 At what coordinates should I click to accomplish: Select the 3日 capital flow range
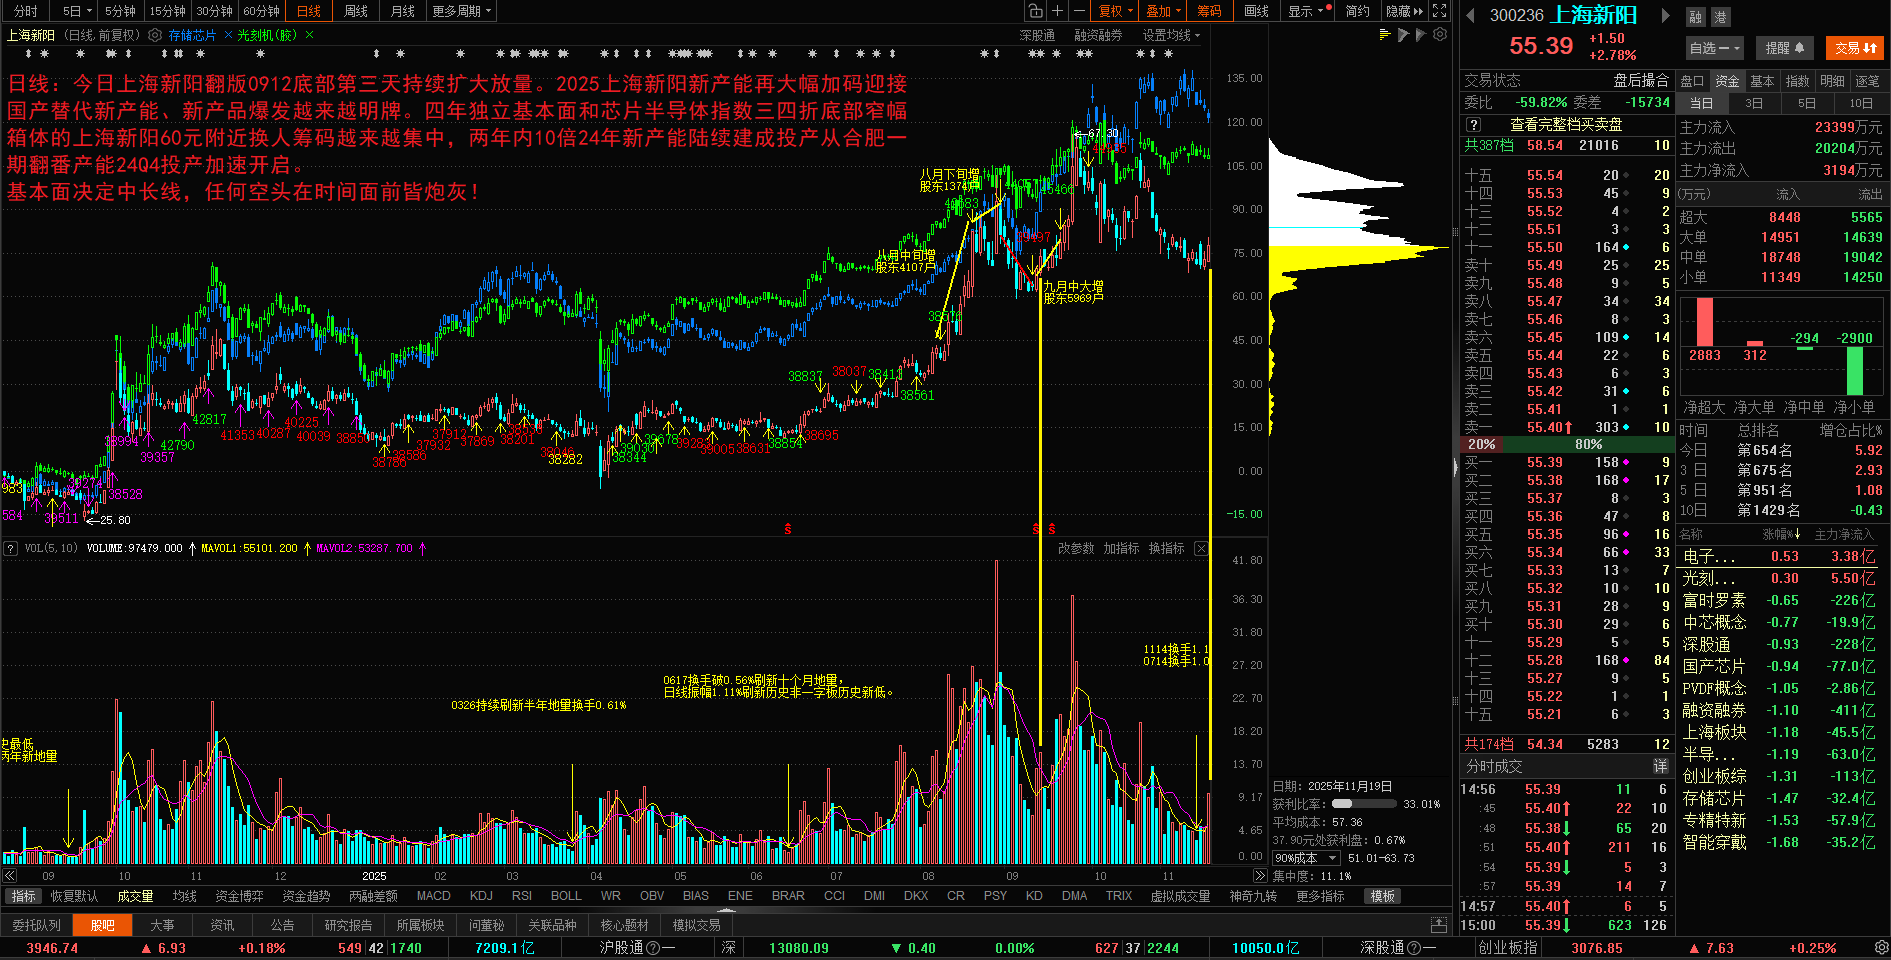[1754, 103]
